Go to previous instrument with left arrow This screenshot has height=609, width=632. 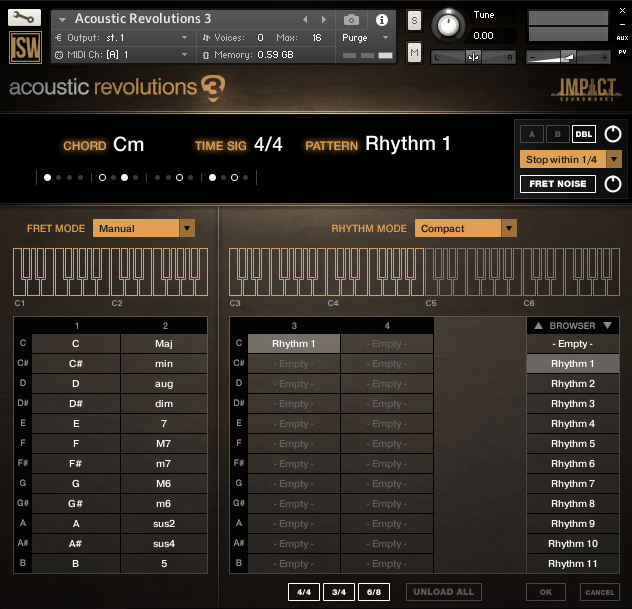click(x=306, y=19)
